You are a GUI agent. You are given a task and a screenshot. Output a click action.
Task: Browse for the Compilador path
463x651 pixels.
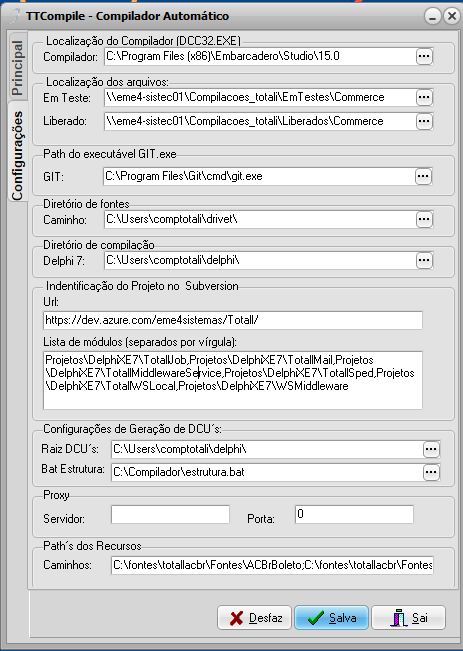pos(424,56)
